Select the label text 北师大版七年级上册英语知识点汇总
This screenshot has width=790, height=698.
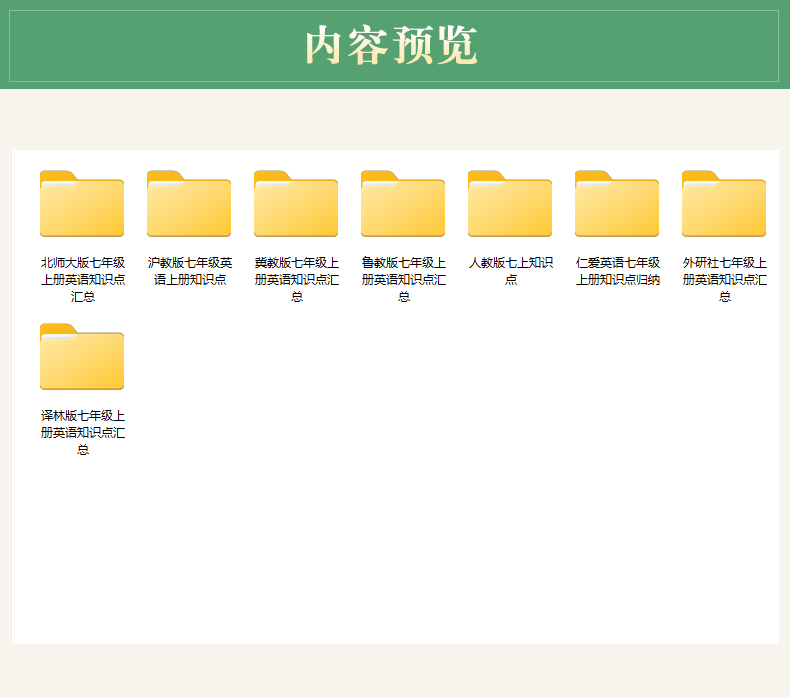(x=83, y=280)
